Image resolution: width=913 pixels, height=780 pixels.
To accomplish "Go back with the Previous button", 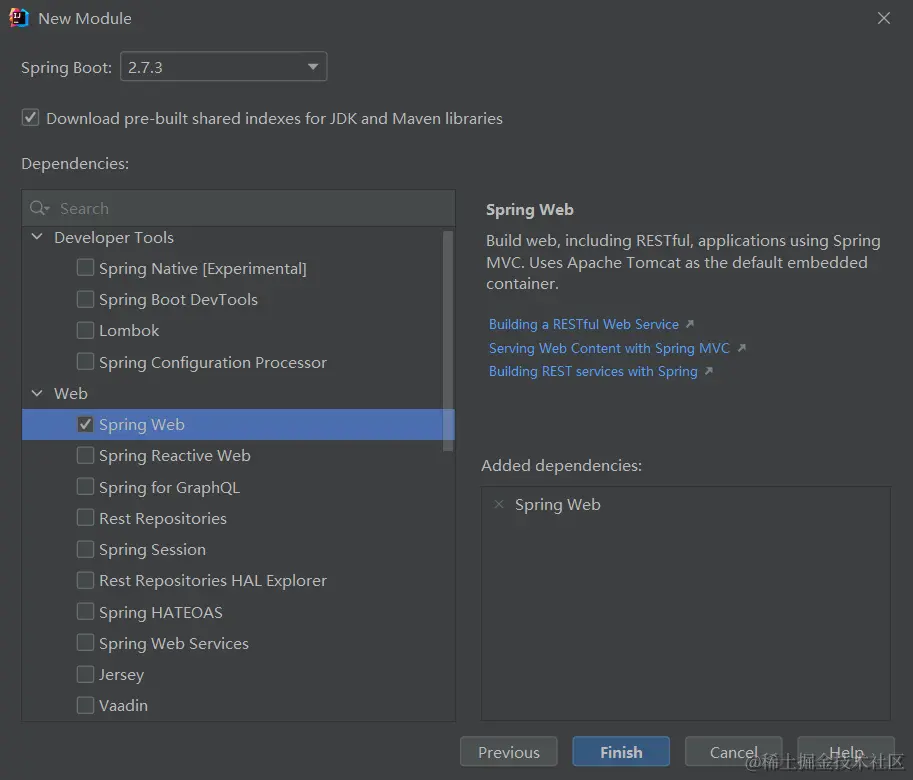I will pos(509,752).
